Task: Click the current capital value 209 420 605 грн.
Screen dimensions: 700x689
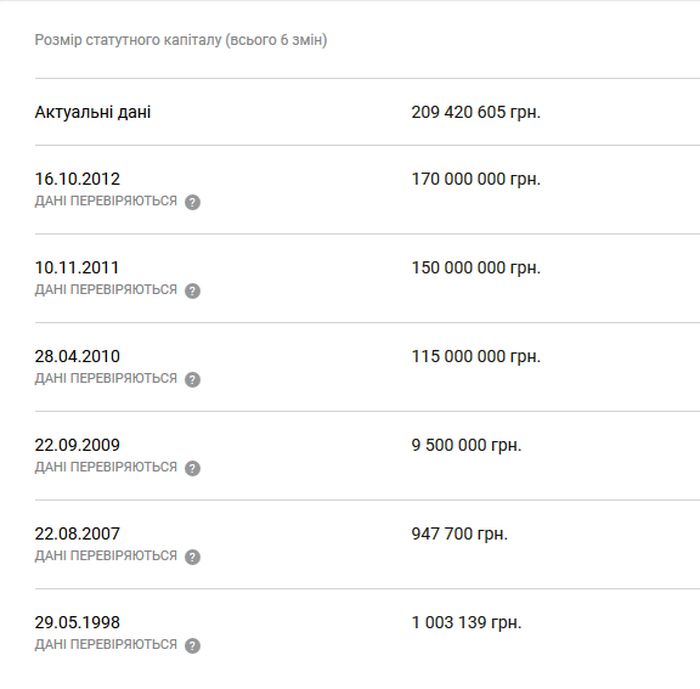Action: point(476,112)
